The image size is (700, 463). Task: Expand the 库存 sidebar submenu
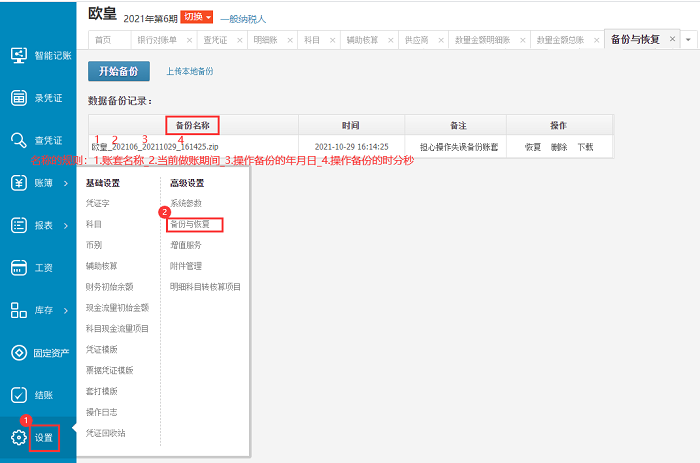coord(65,311)
